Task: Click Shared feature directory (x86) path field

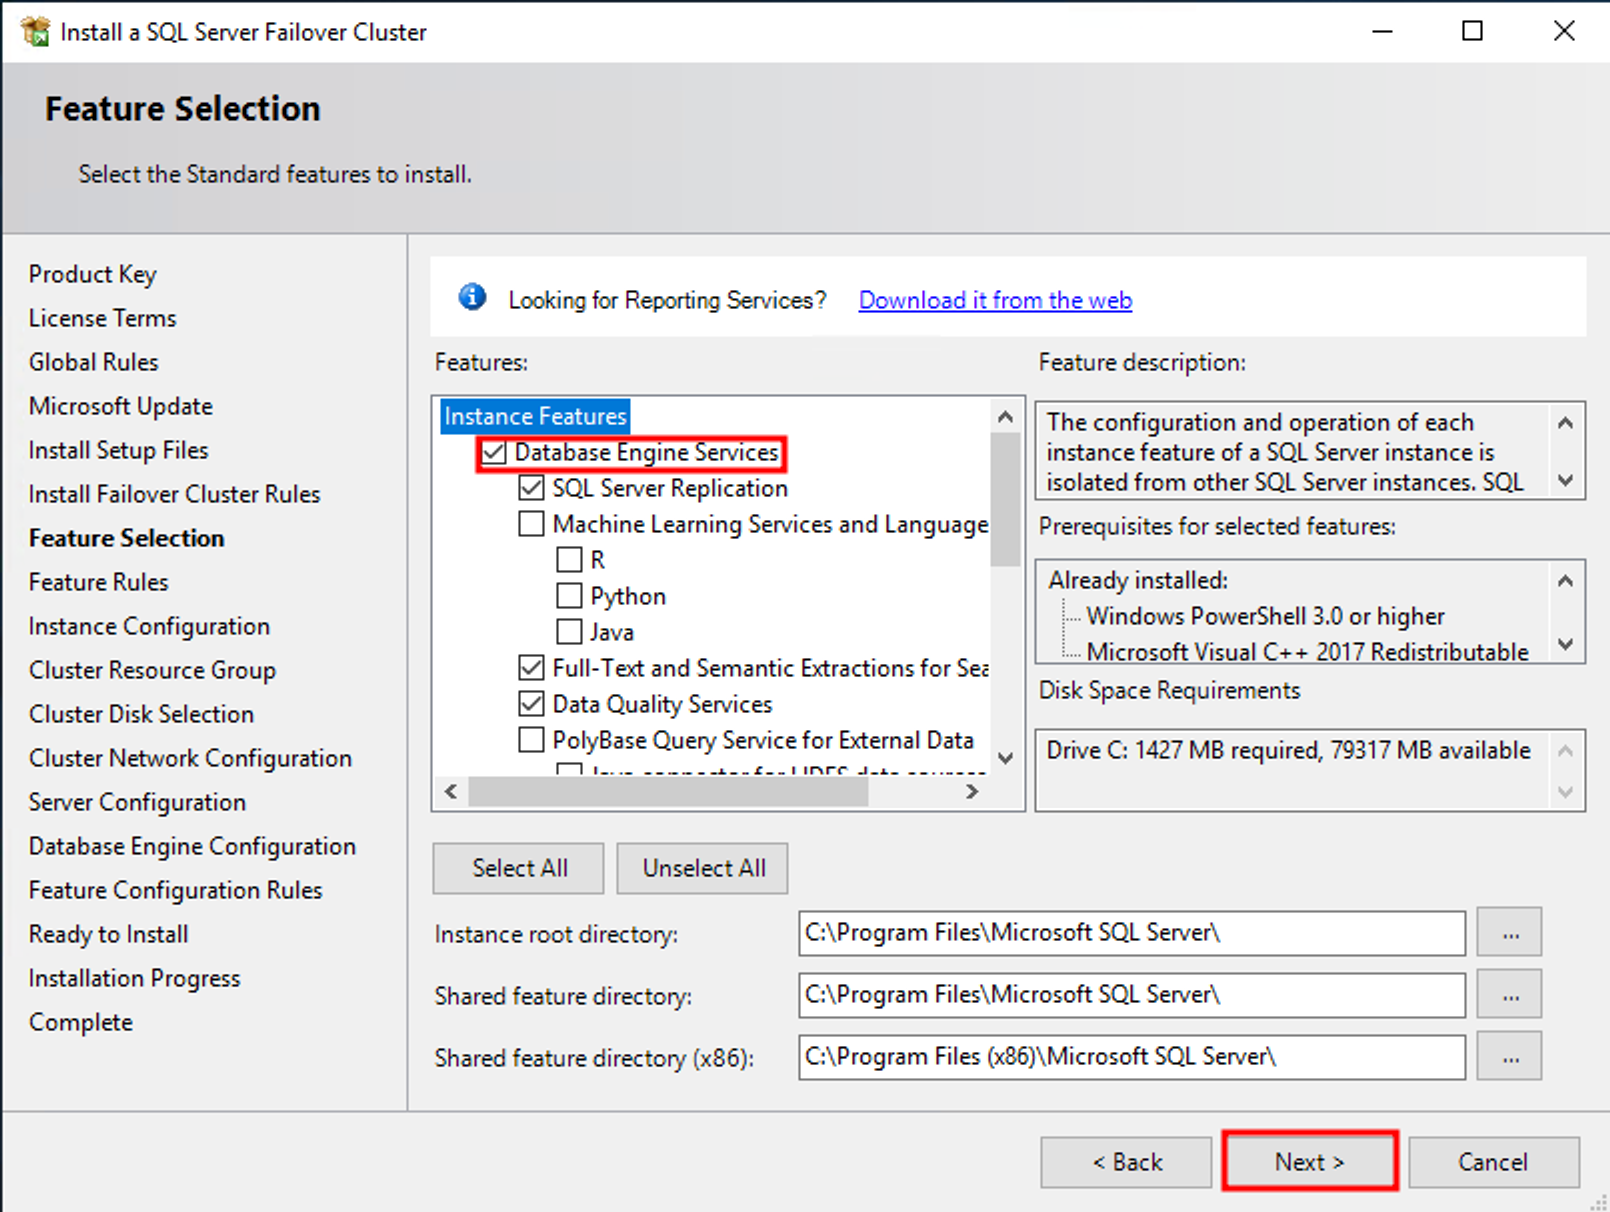Action: coord(1132,1057)
